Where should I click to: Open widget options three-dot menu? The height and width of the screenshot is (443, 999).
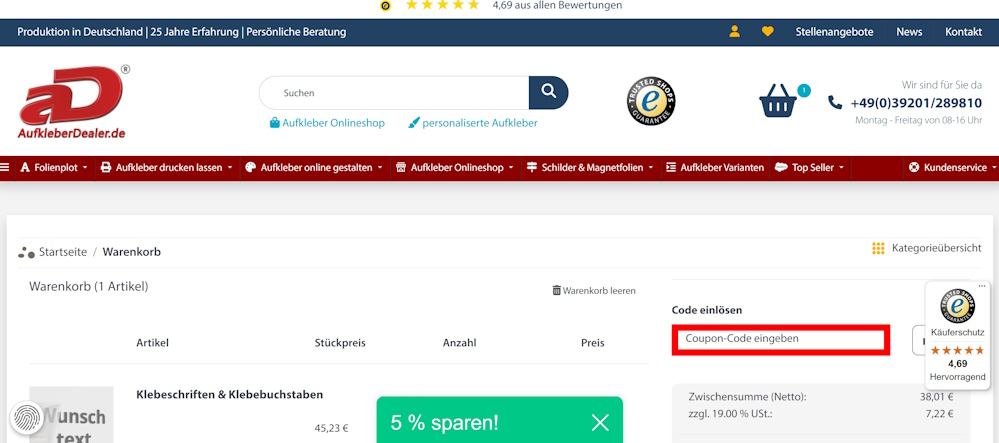[x=982, y=285]
